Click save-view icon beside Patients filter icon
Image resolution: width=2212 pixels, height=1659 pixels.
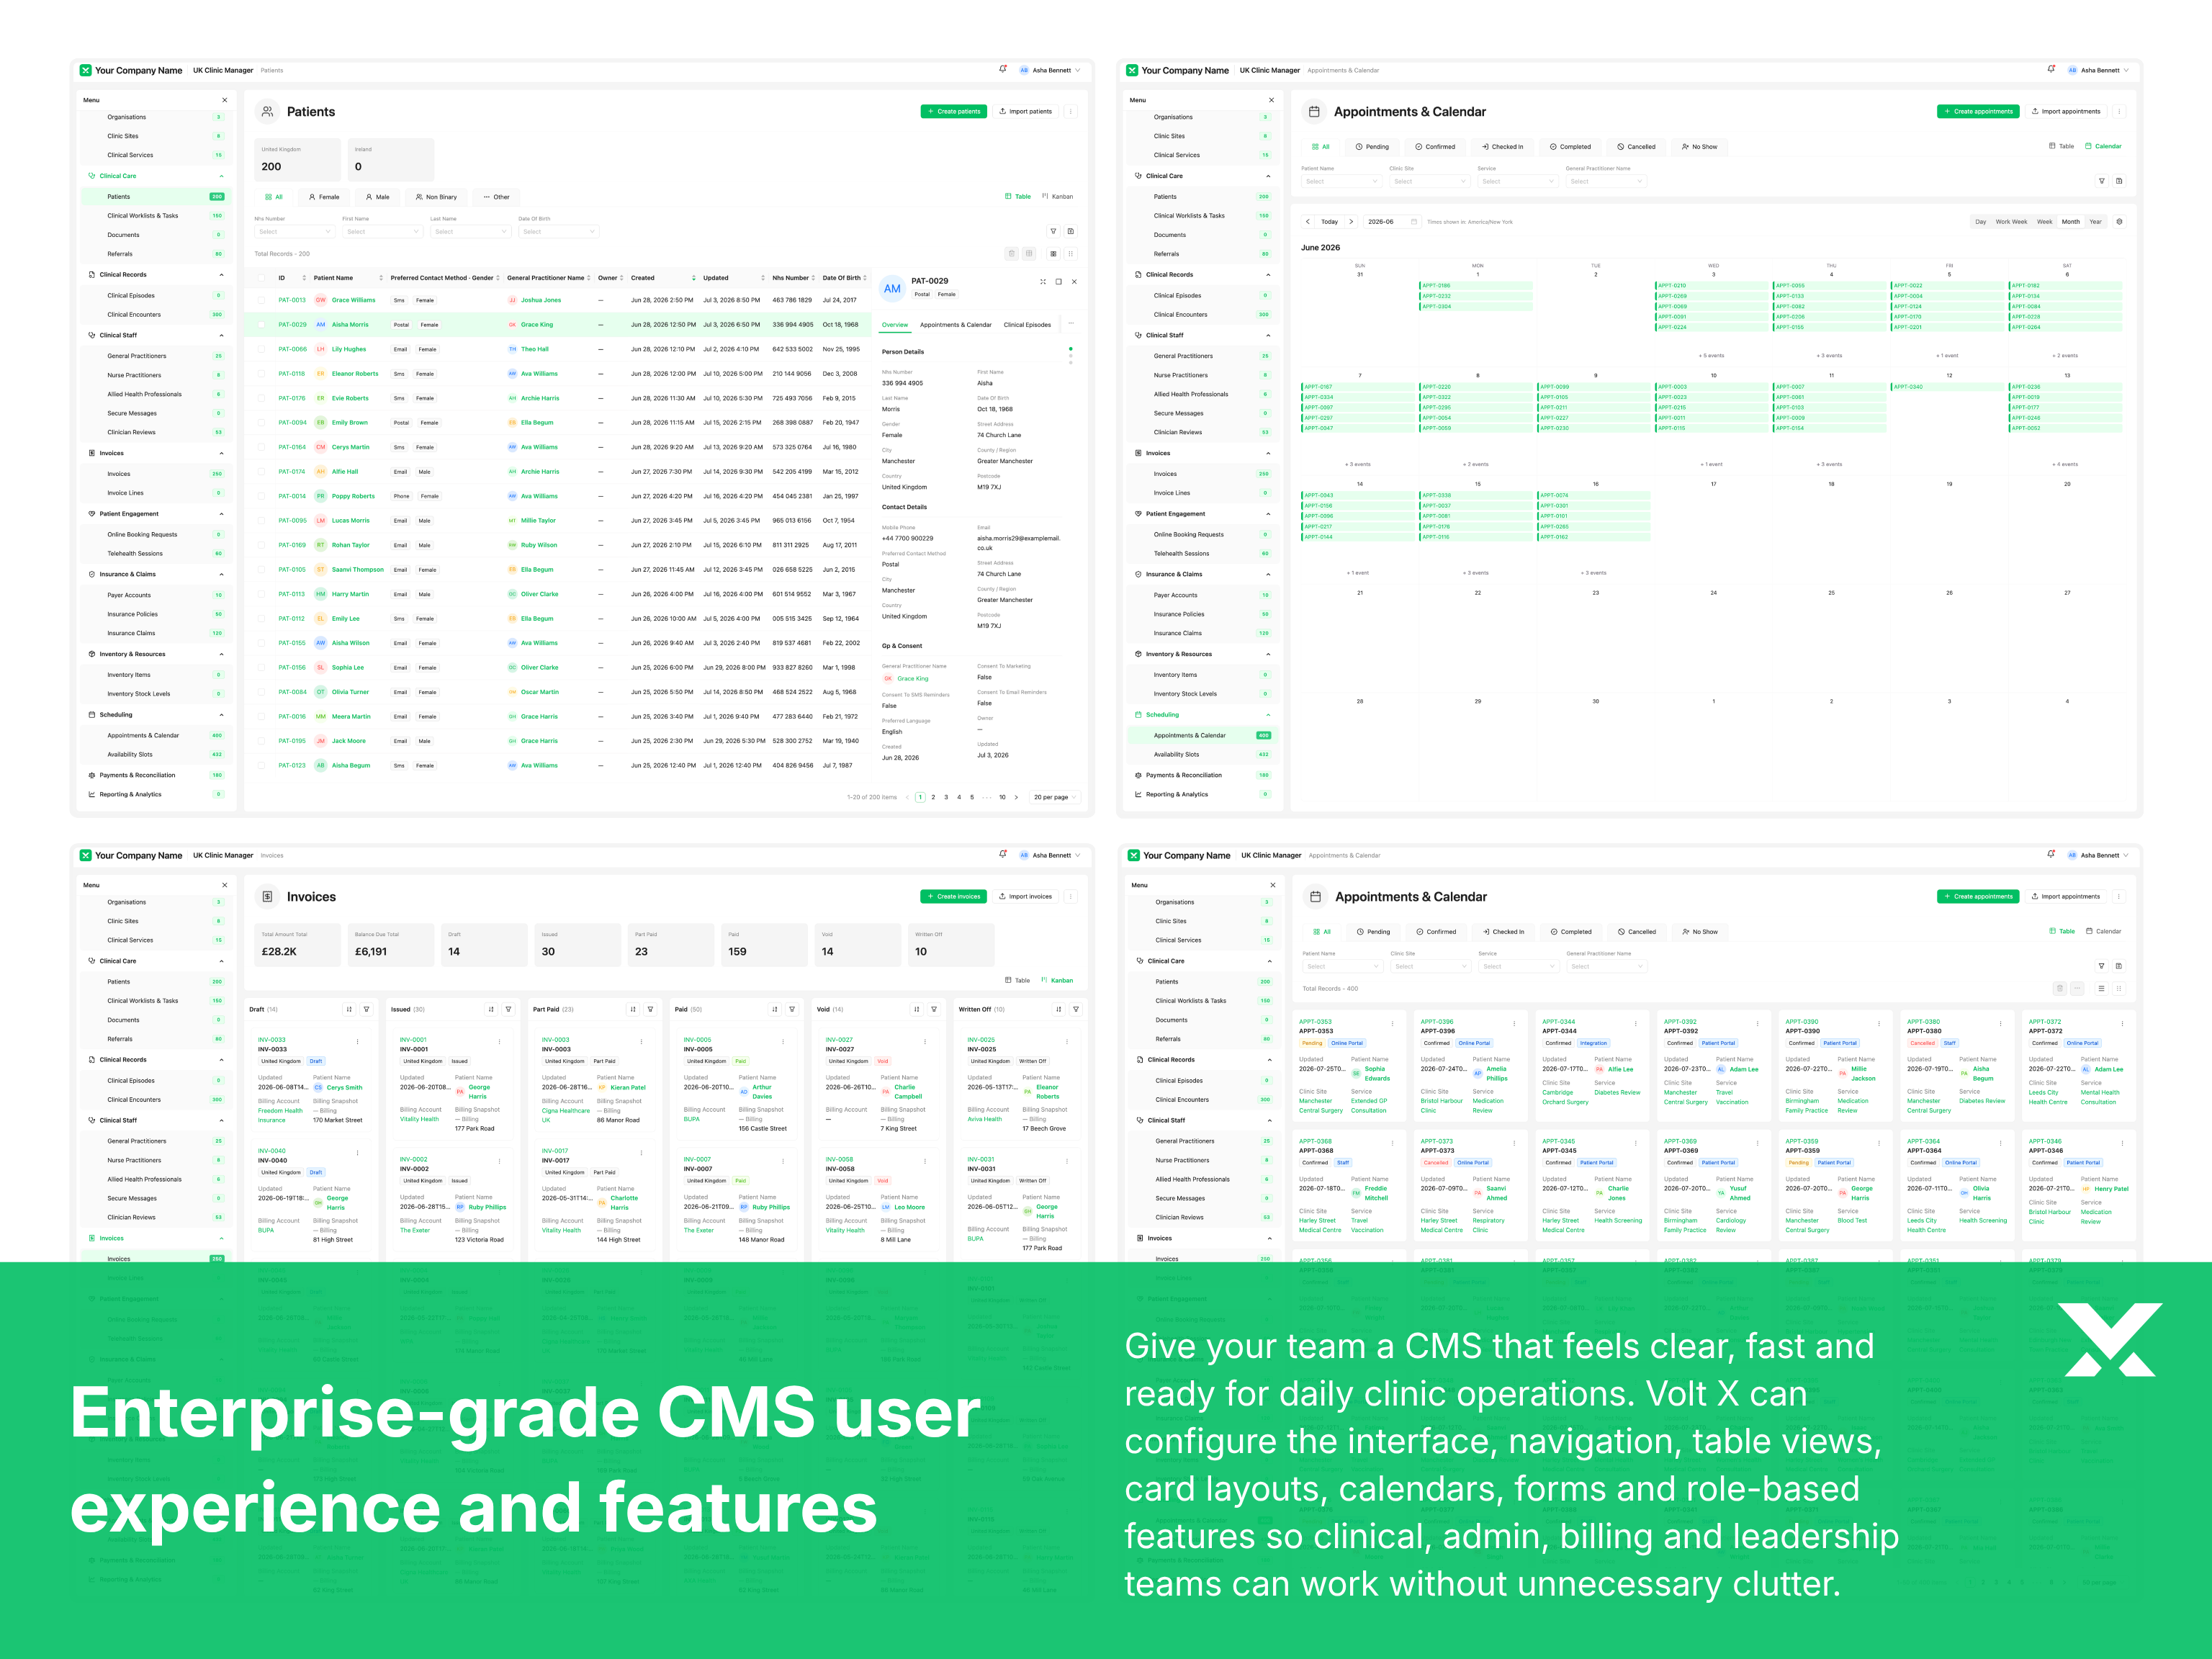click(1070, 231)
